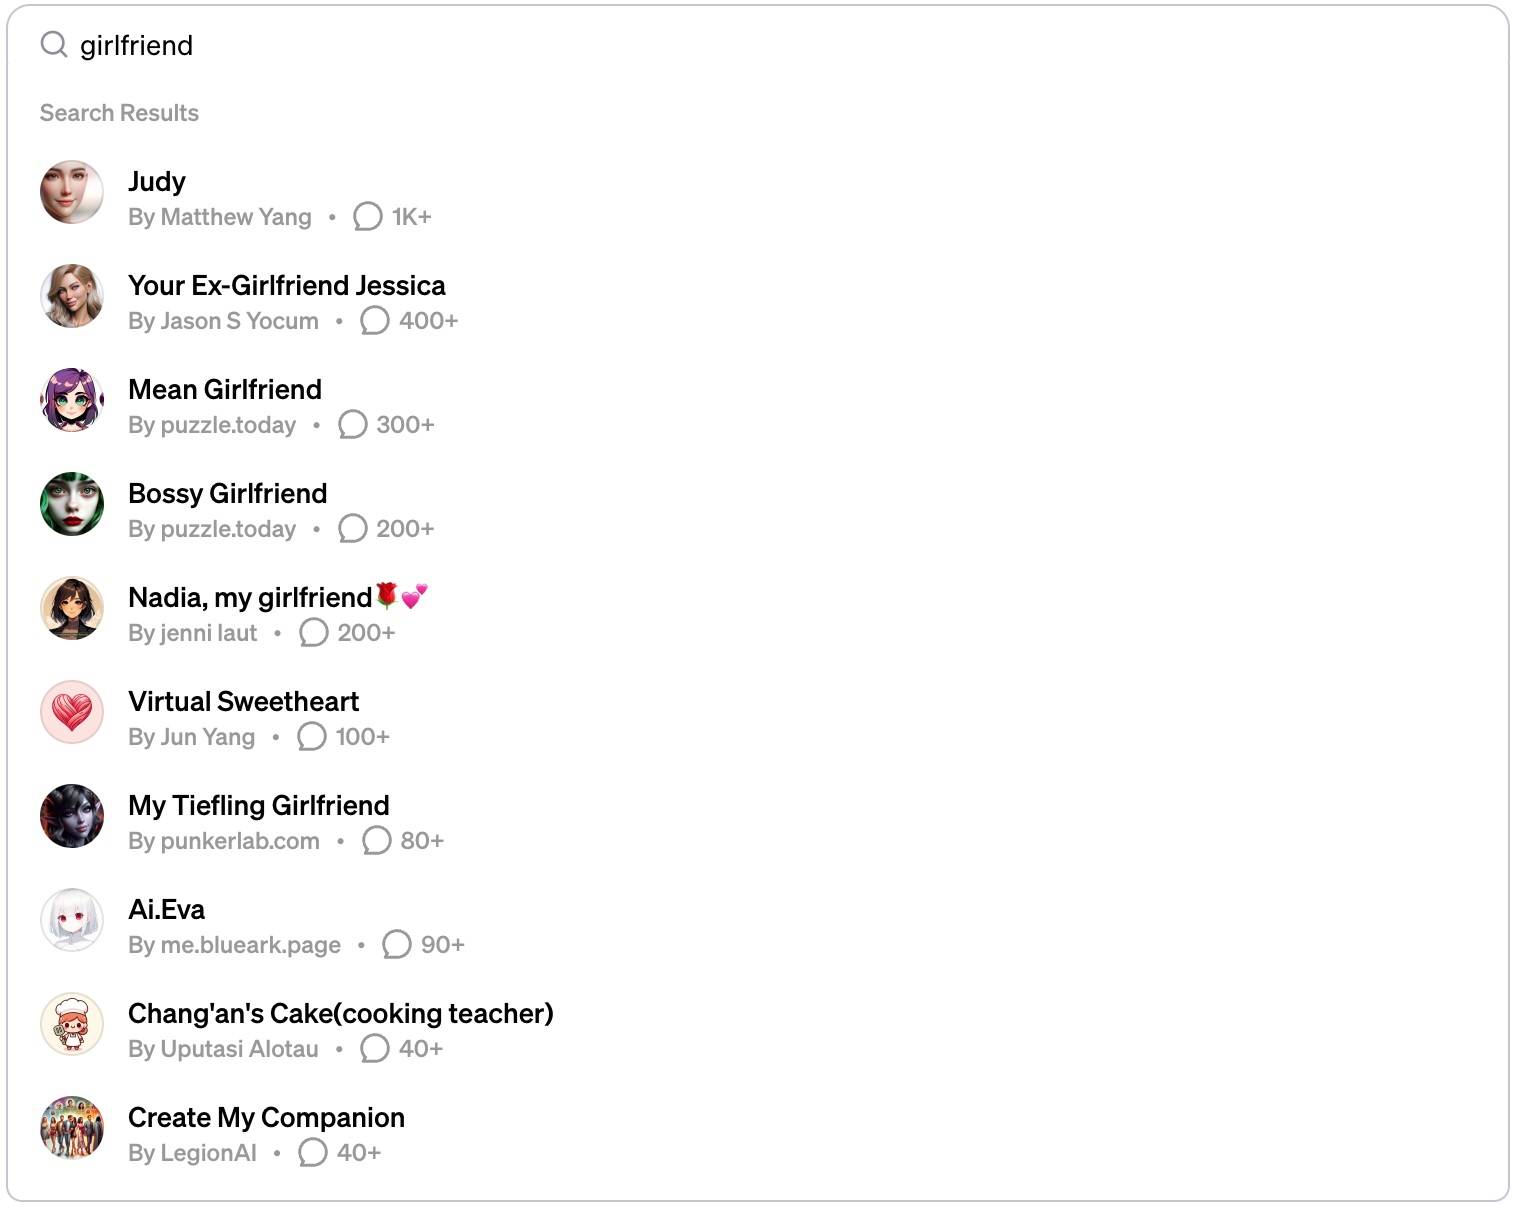1516x1208 pixels.
Task: Open the Mean Girlfriend search result
Action: click(x=757, y=406)
